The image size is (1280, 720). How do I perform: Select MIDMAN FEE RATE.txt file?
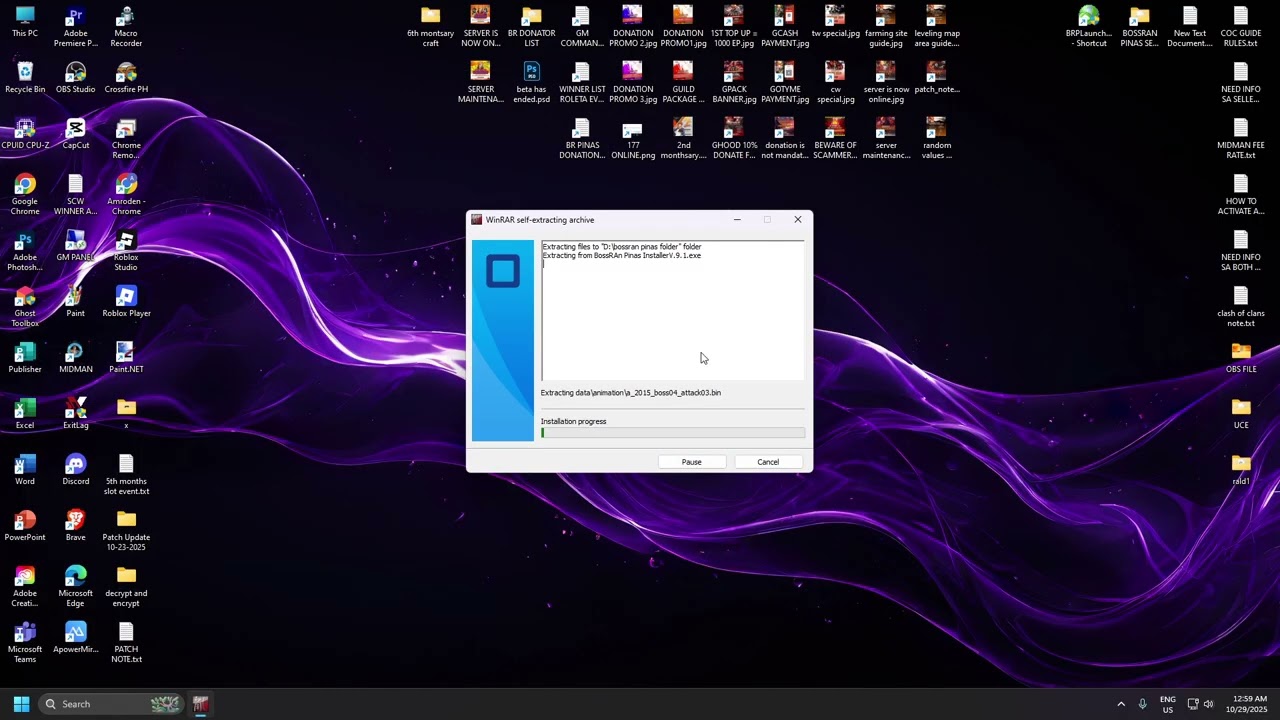1241,139
